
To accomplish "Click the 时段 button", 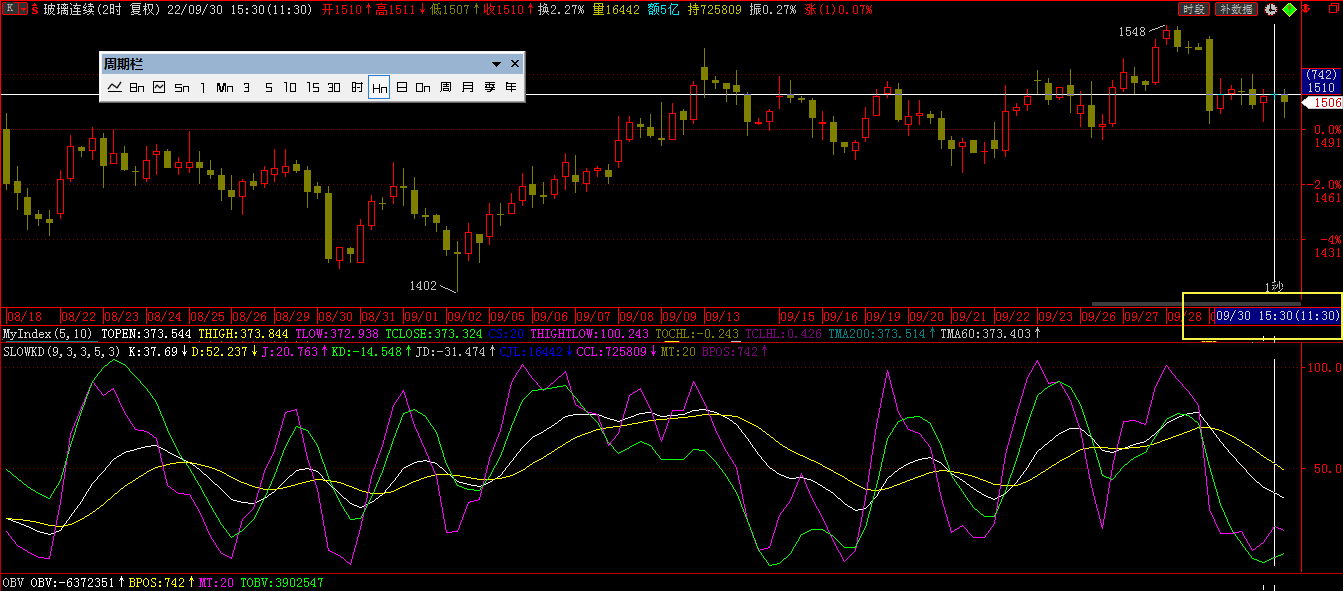I will coord(1193,9).
